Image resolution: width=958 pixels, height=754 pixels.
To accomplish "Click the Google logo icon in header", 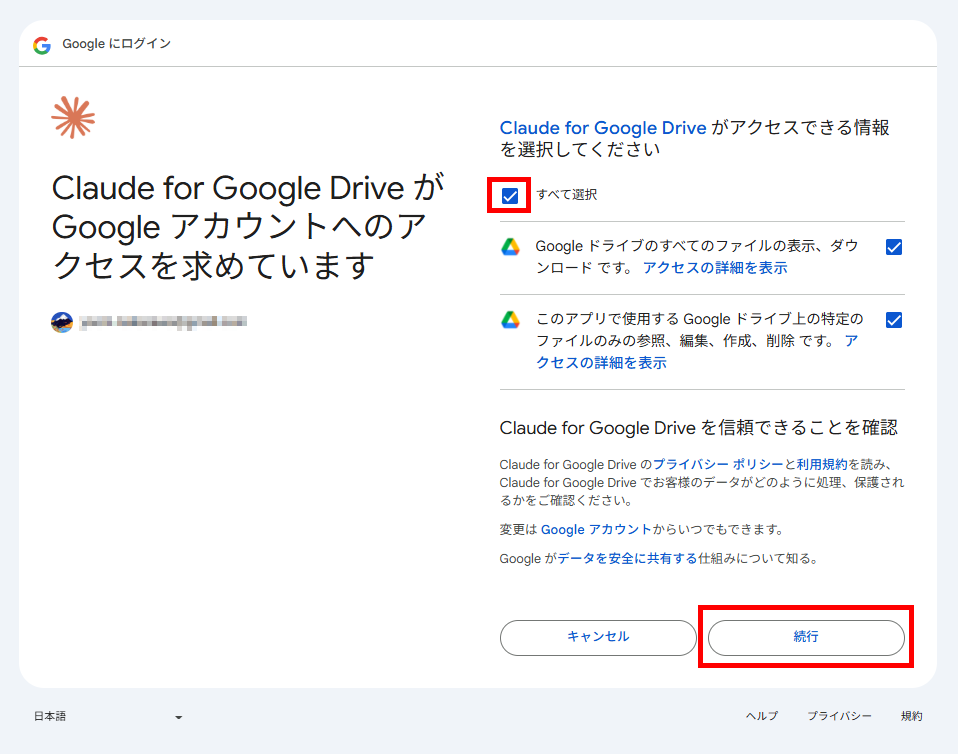I will click(x=42, y=45).
